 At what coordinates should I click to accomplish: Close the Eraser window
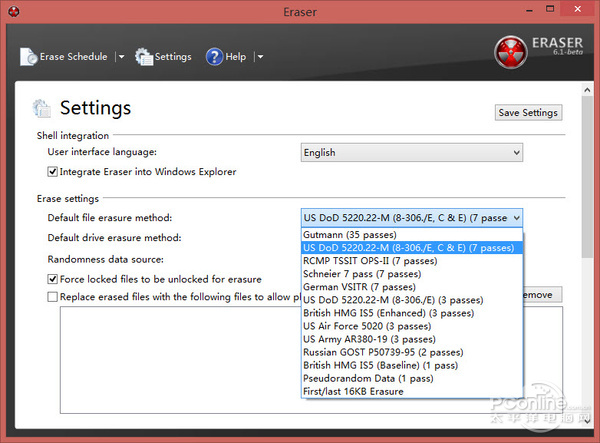point(577,9)
